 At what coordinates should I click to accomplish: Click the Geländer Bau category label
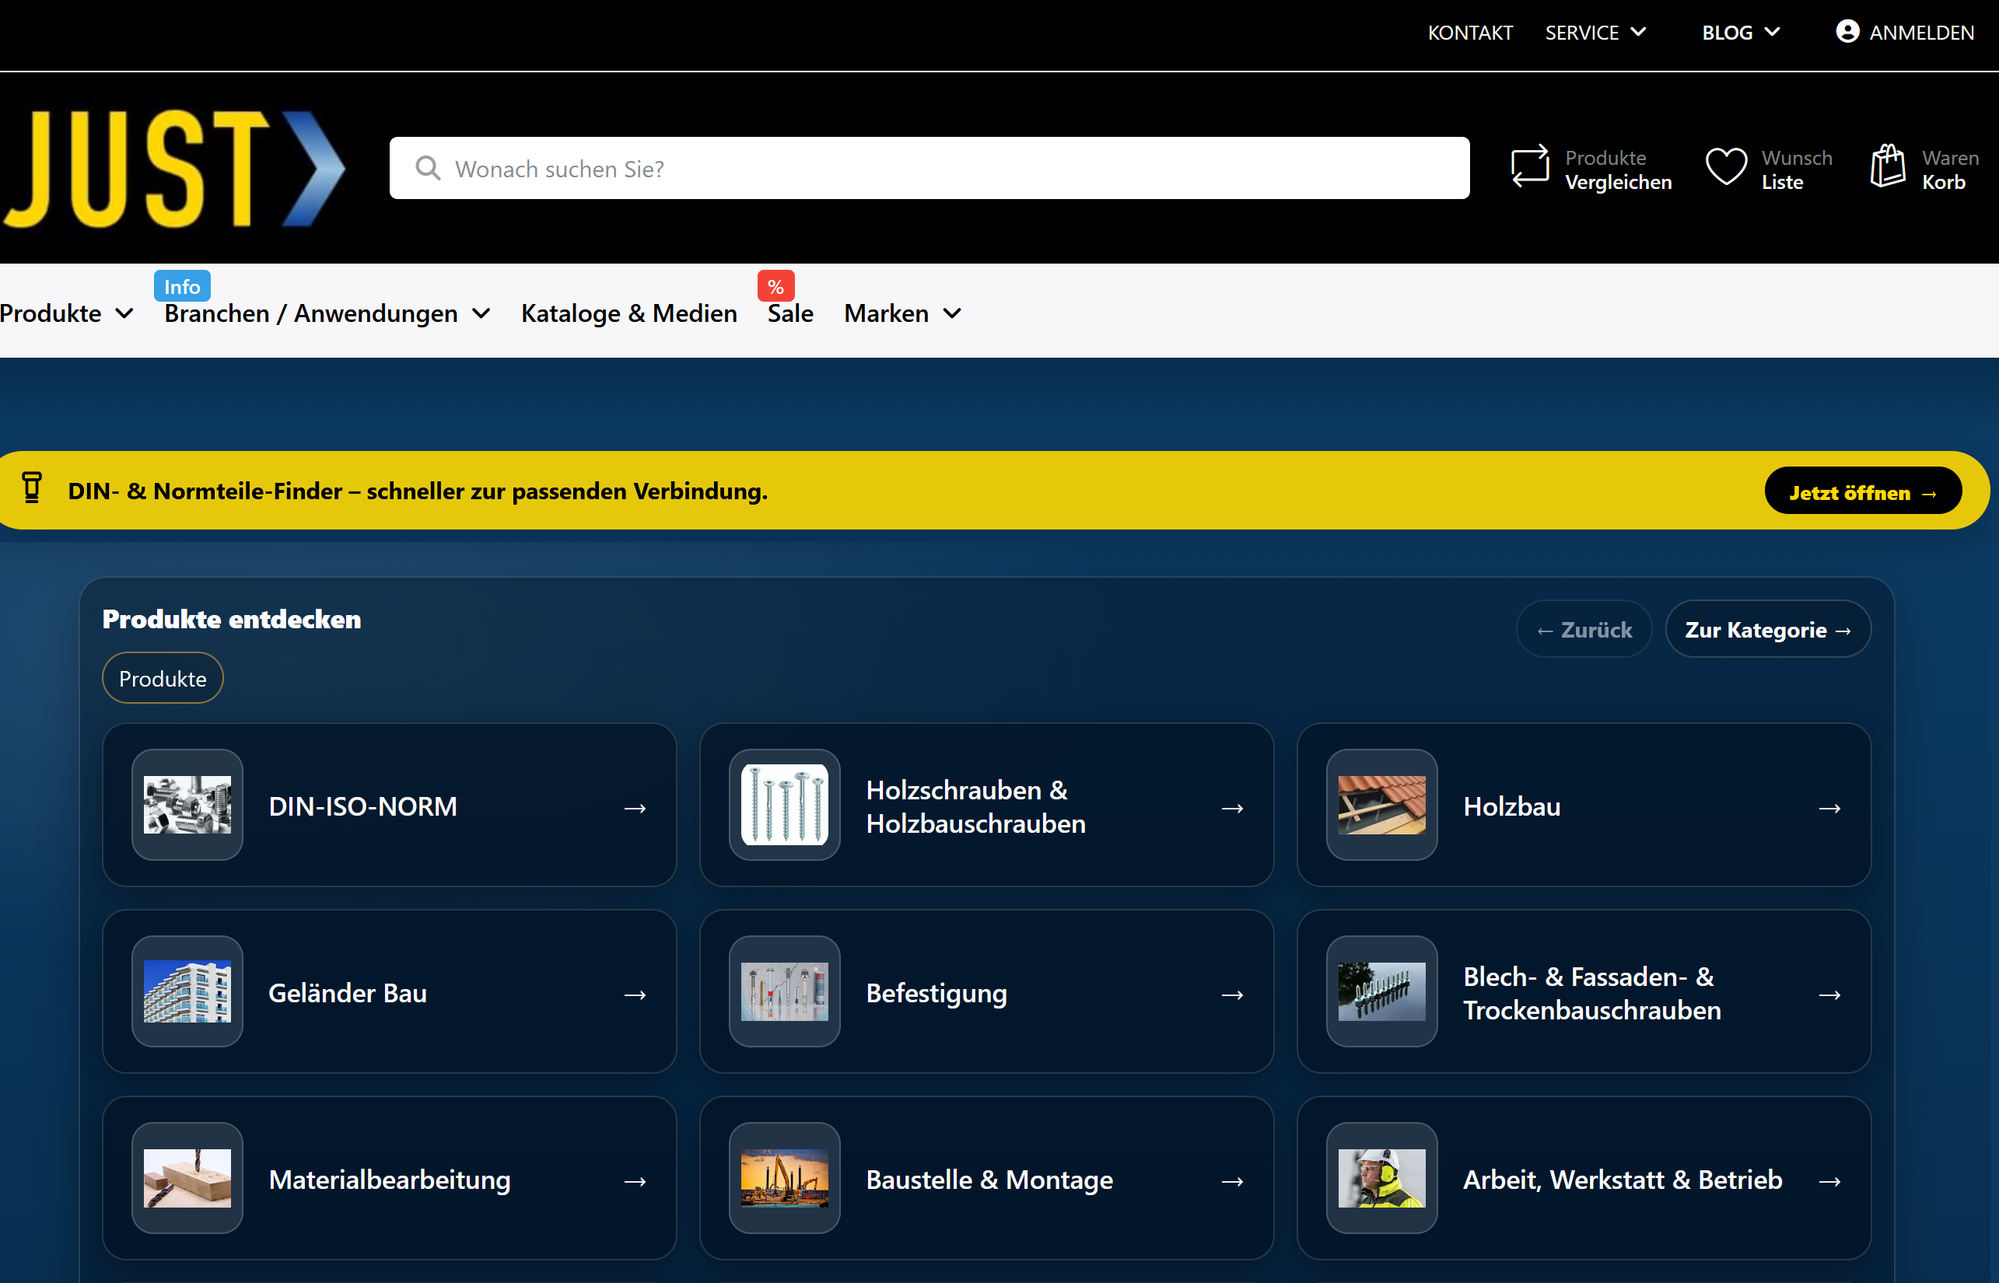(x=348, y=993)
